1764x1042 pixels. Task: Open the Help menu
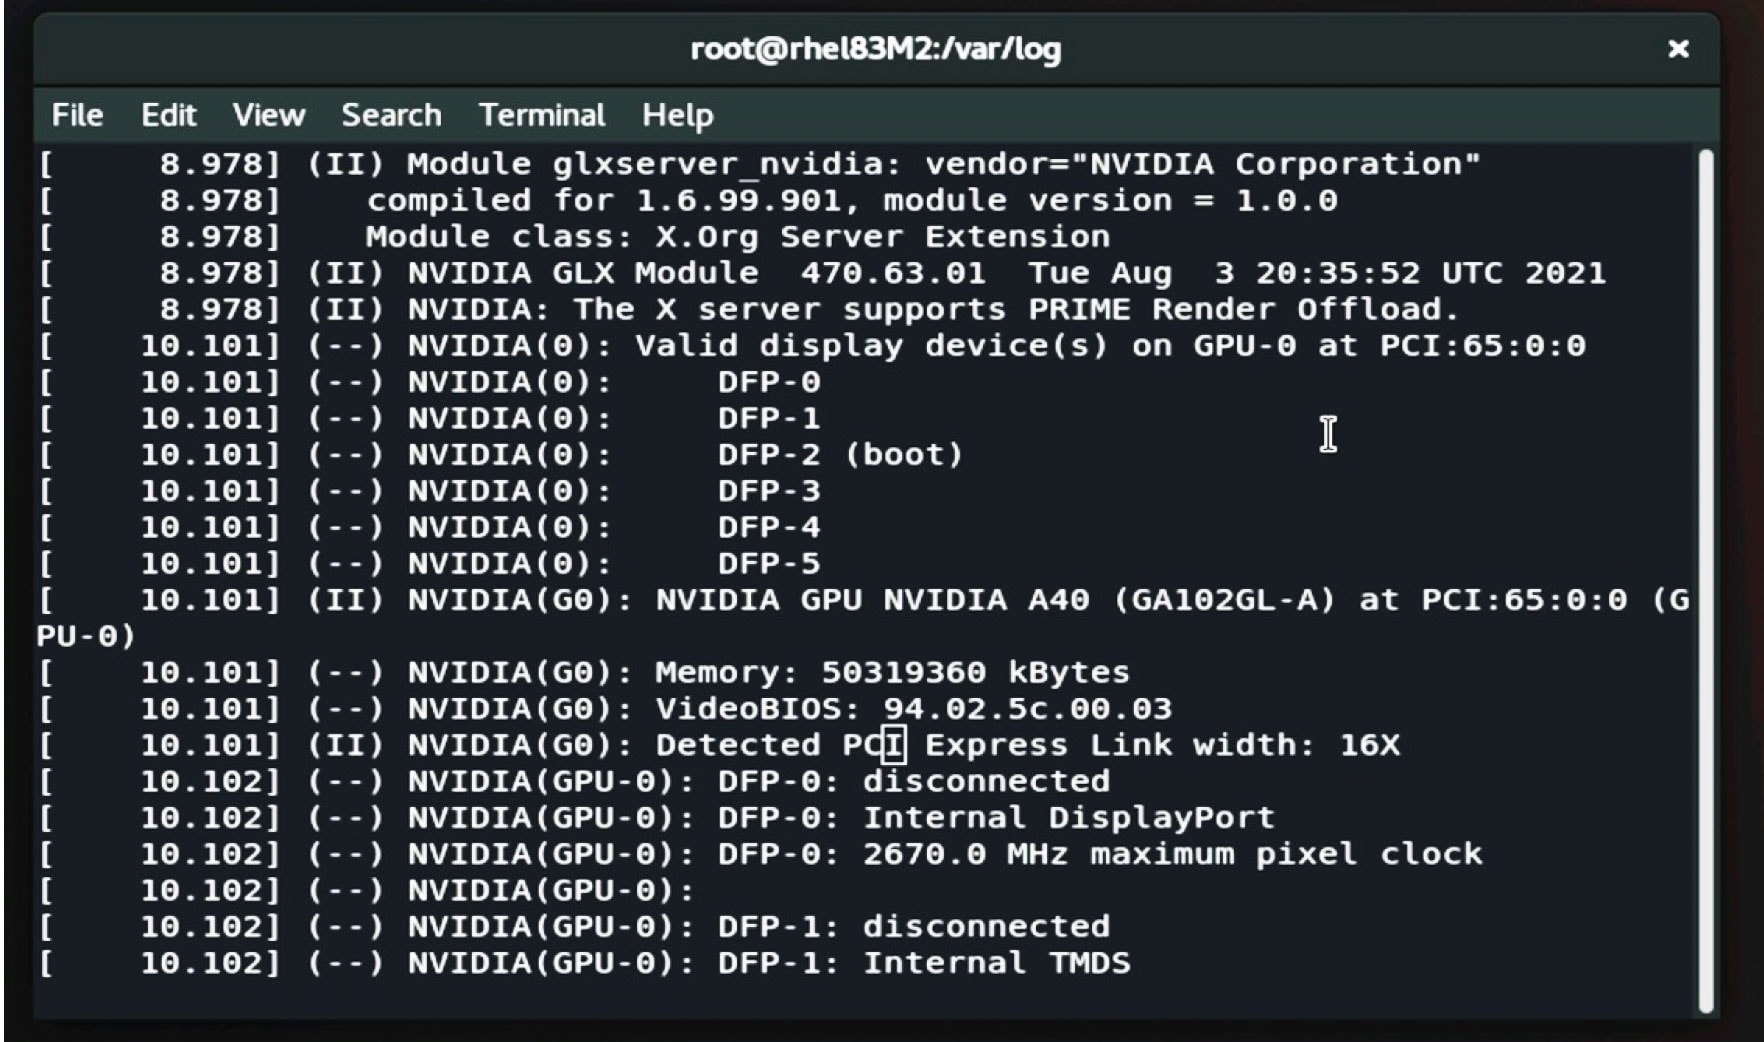click(x=677, y=115)
